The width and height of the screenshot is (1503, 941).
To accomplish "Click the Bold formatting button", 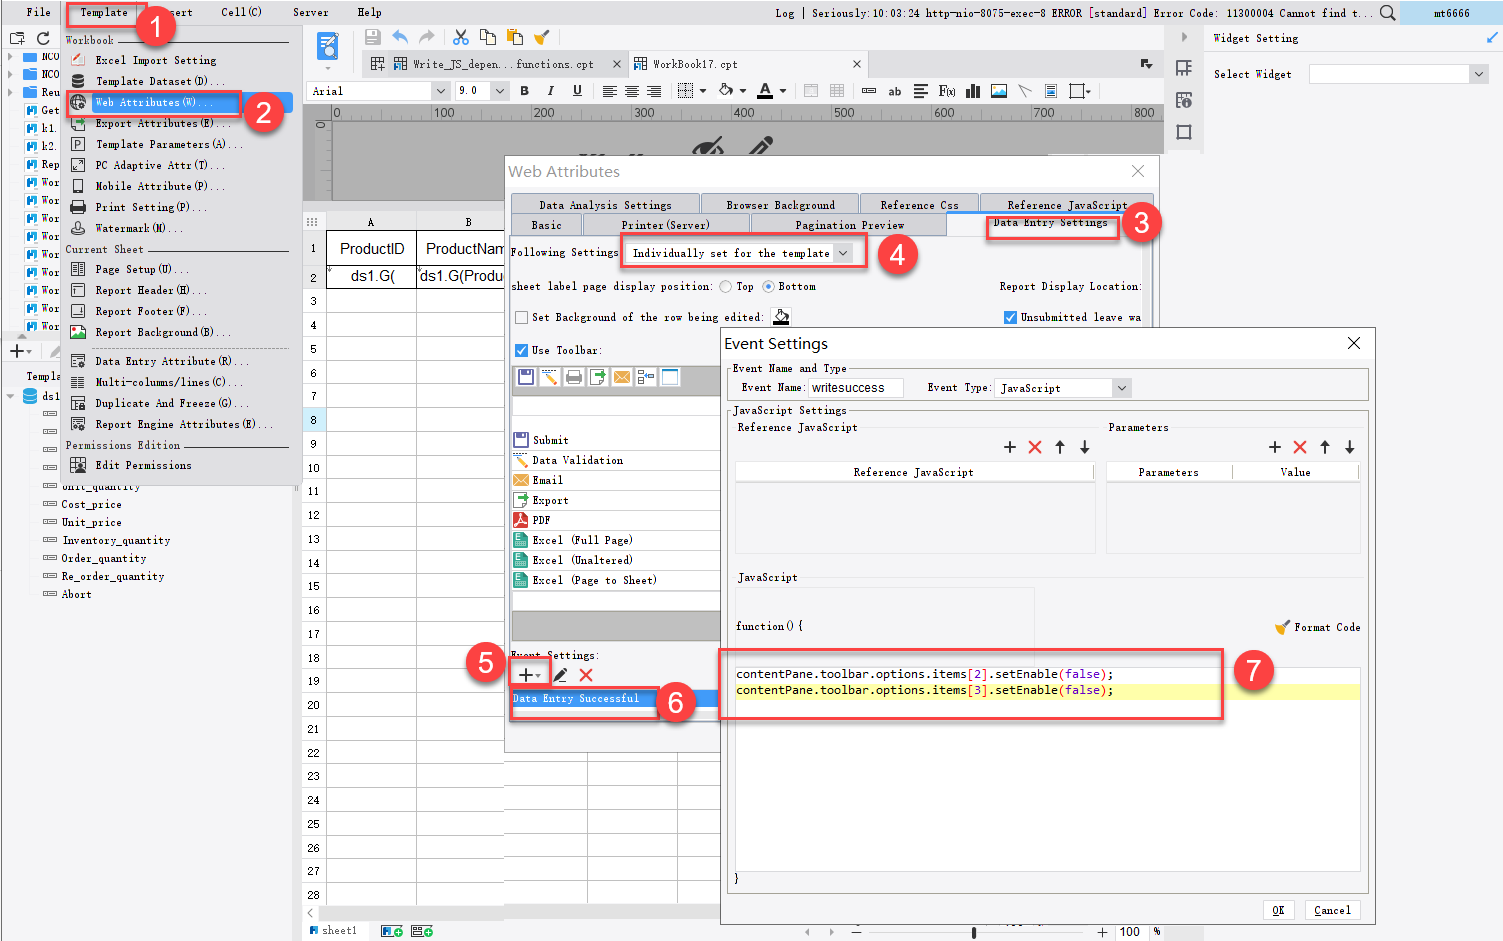I will point(524,91).
